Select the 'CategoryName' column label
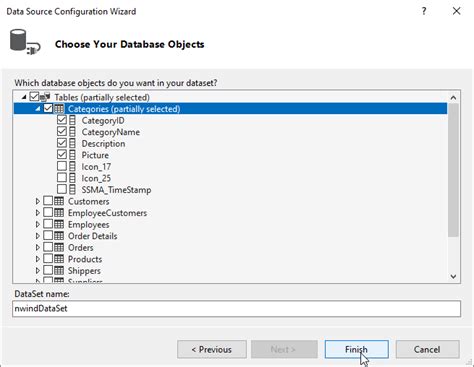The width and height of the screenshot is (474, 367). [x=111, y=132]
